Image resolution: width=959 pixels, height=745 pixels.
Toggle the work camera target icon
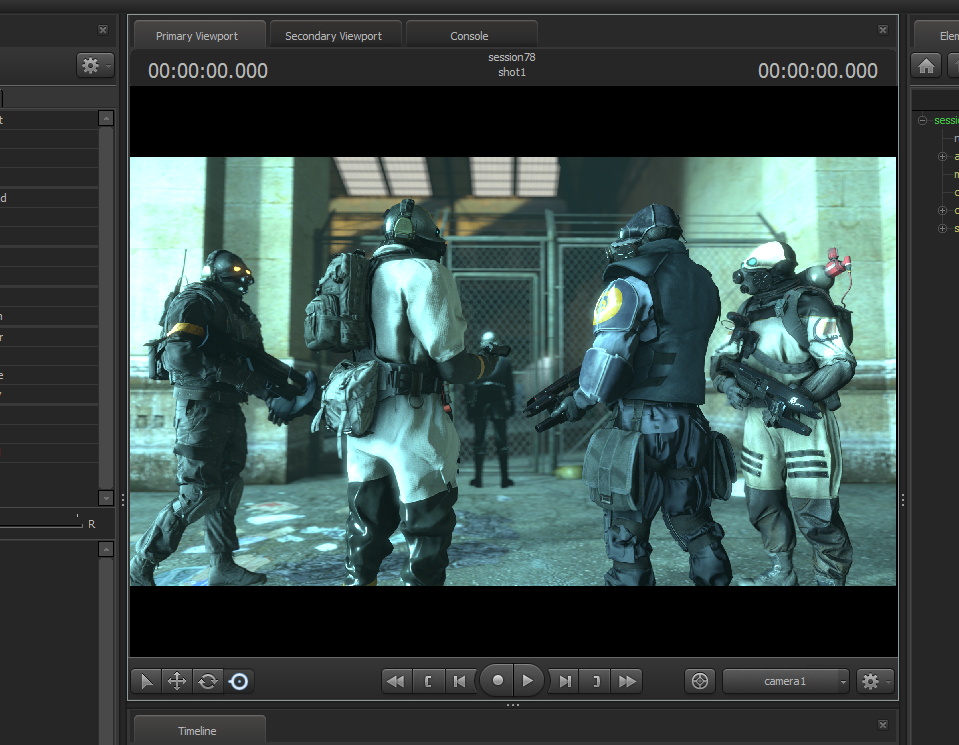click(700, 681)
